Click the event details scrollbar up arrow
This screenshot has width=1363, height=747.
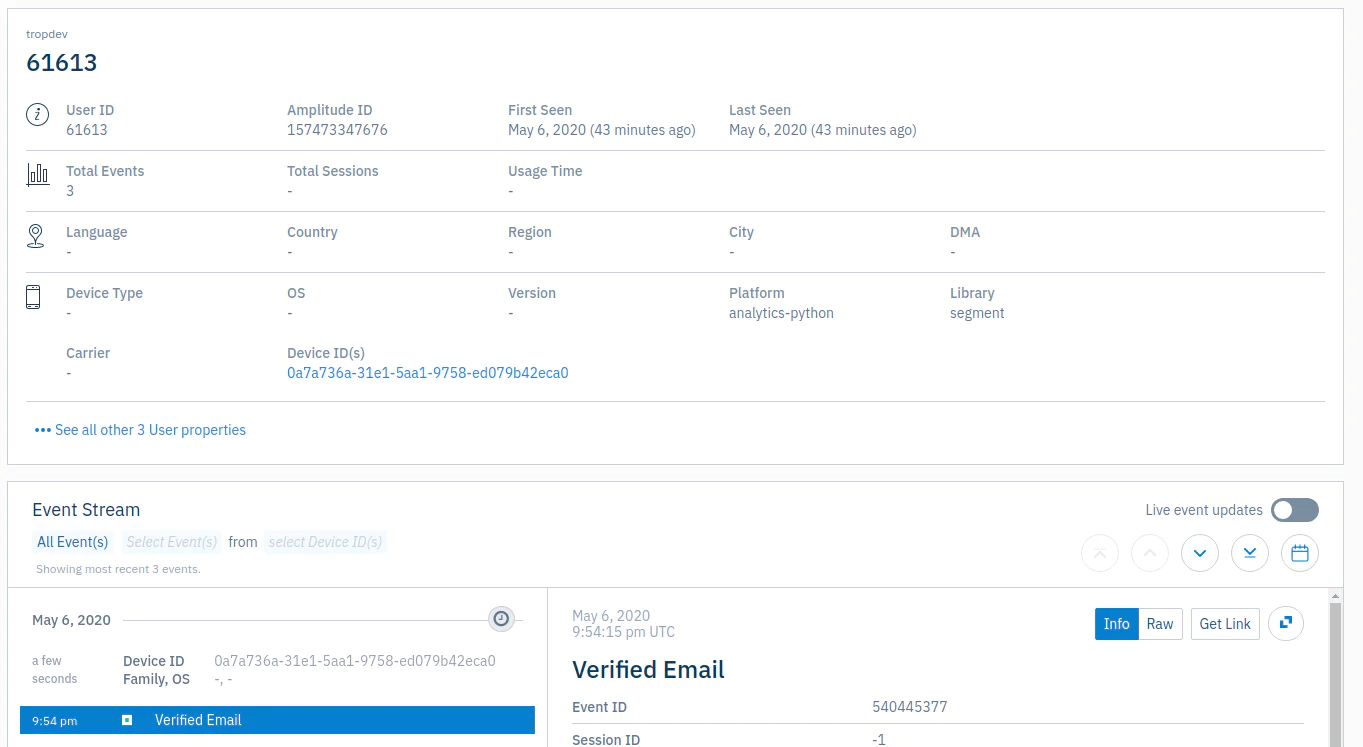1335,595
